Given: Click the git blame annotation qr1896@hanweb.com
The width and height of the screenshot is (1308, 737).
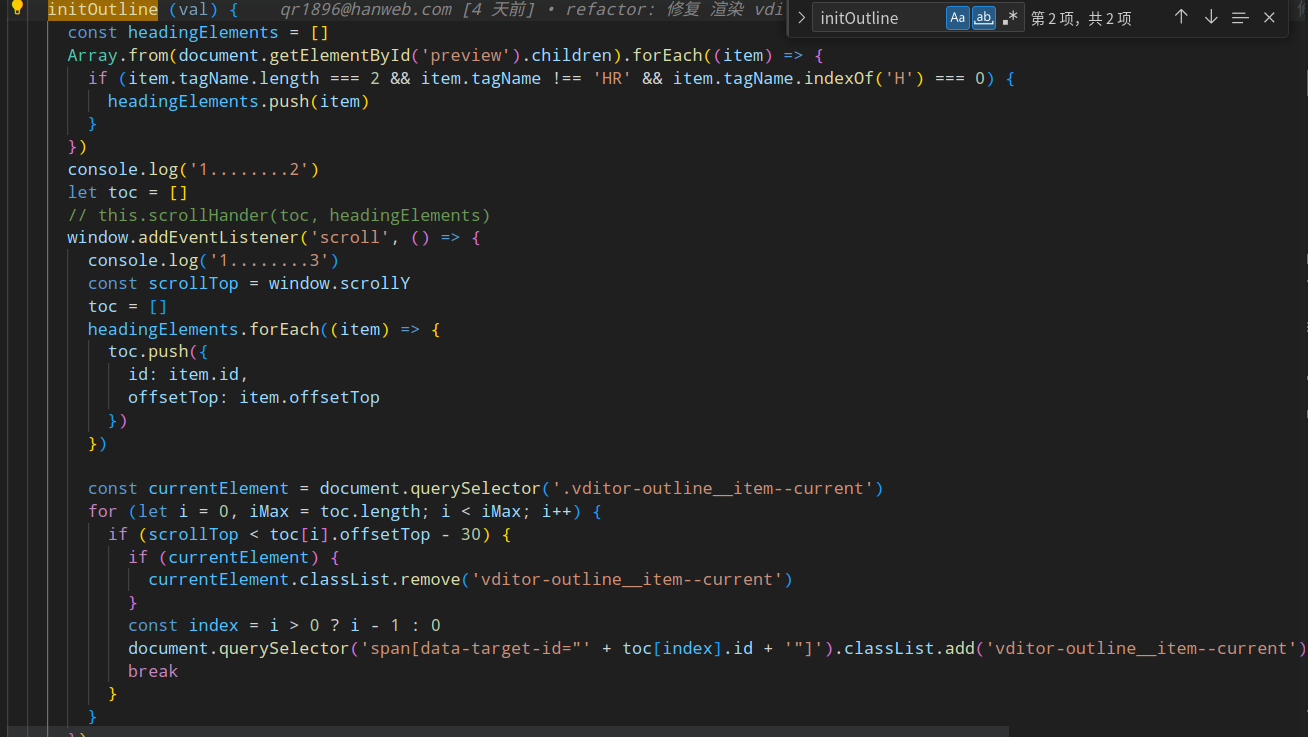Looking at the screenshot, I should click(x=365, y=10).
